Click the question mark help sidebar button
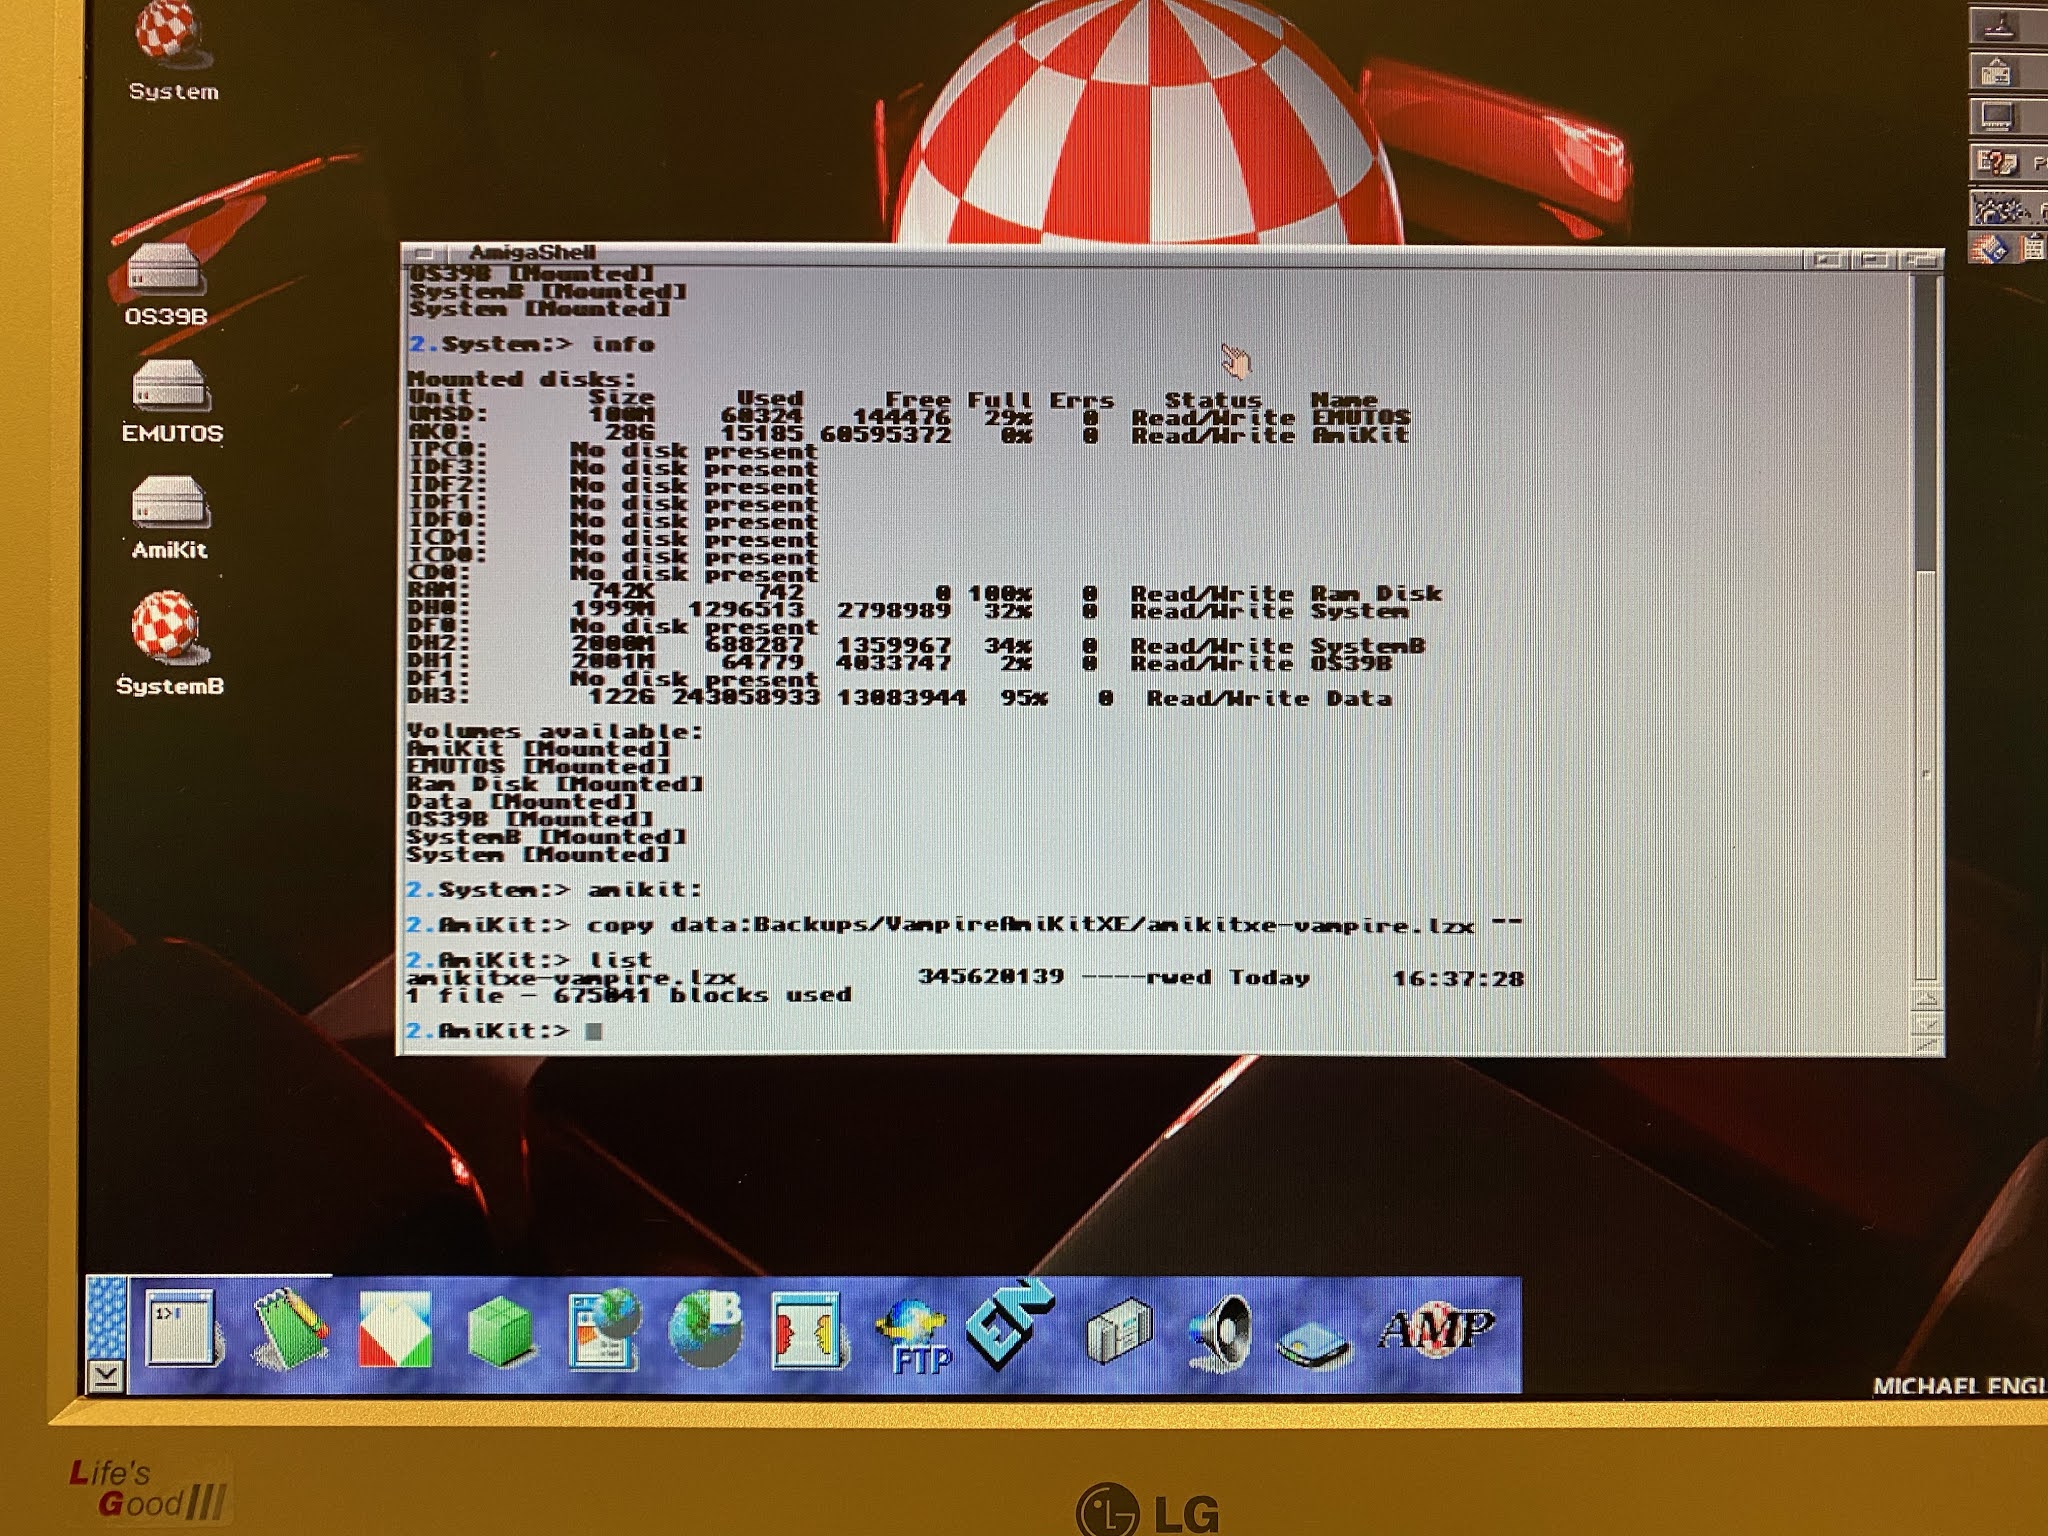This screenshot has height=1536, width=2048. pos(1996,162)
